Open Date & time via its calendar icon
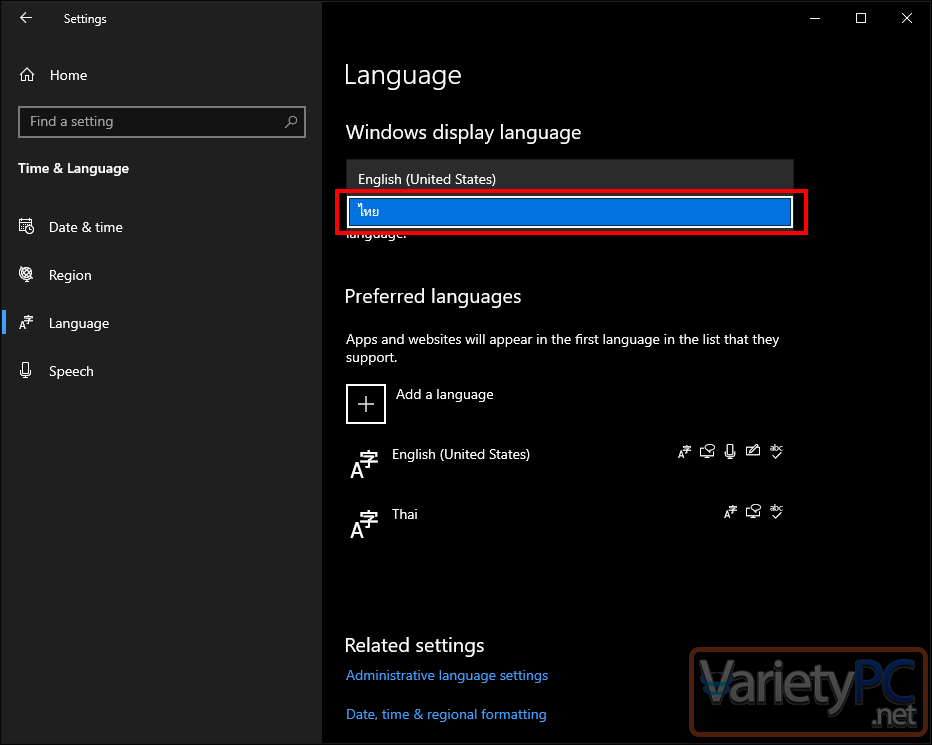The image size is (932, 745). point(26,227)
